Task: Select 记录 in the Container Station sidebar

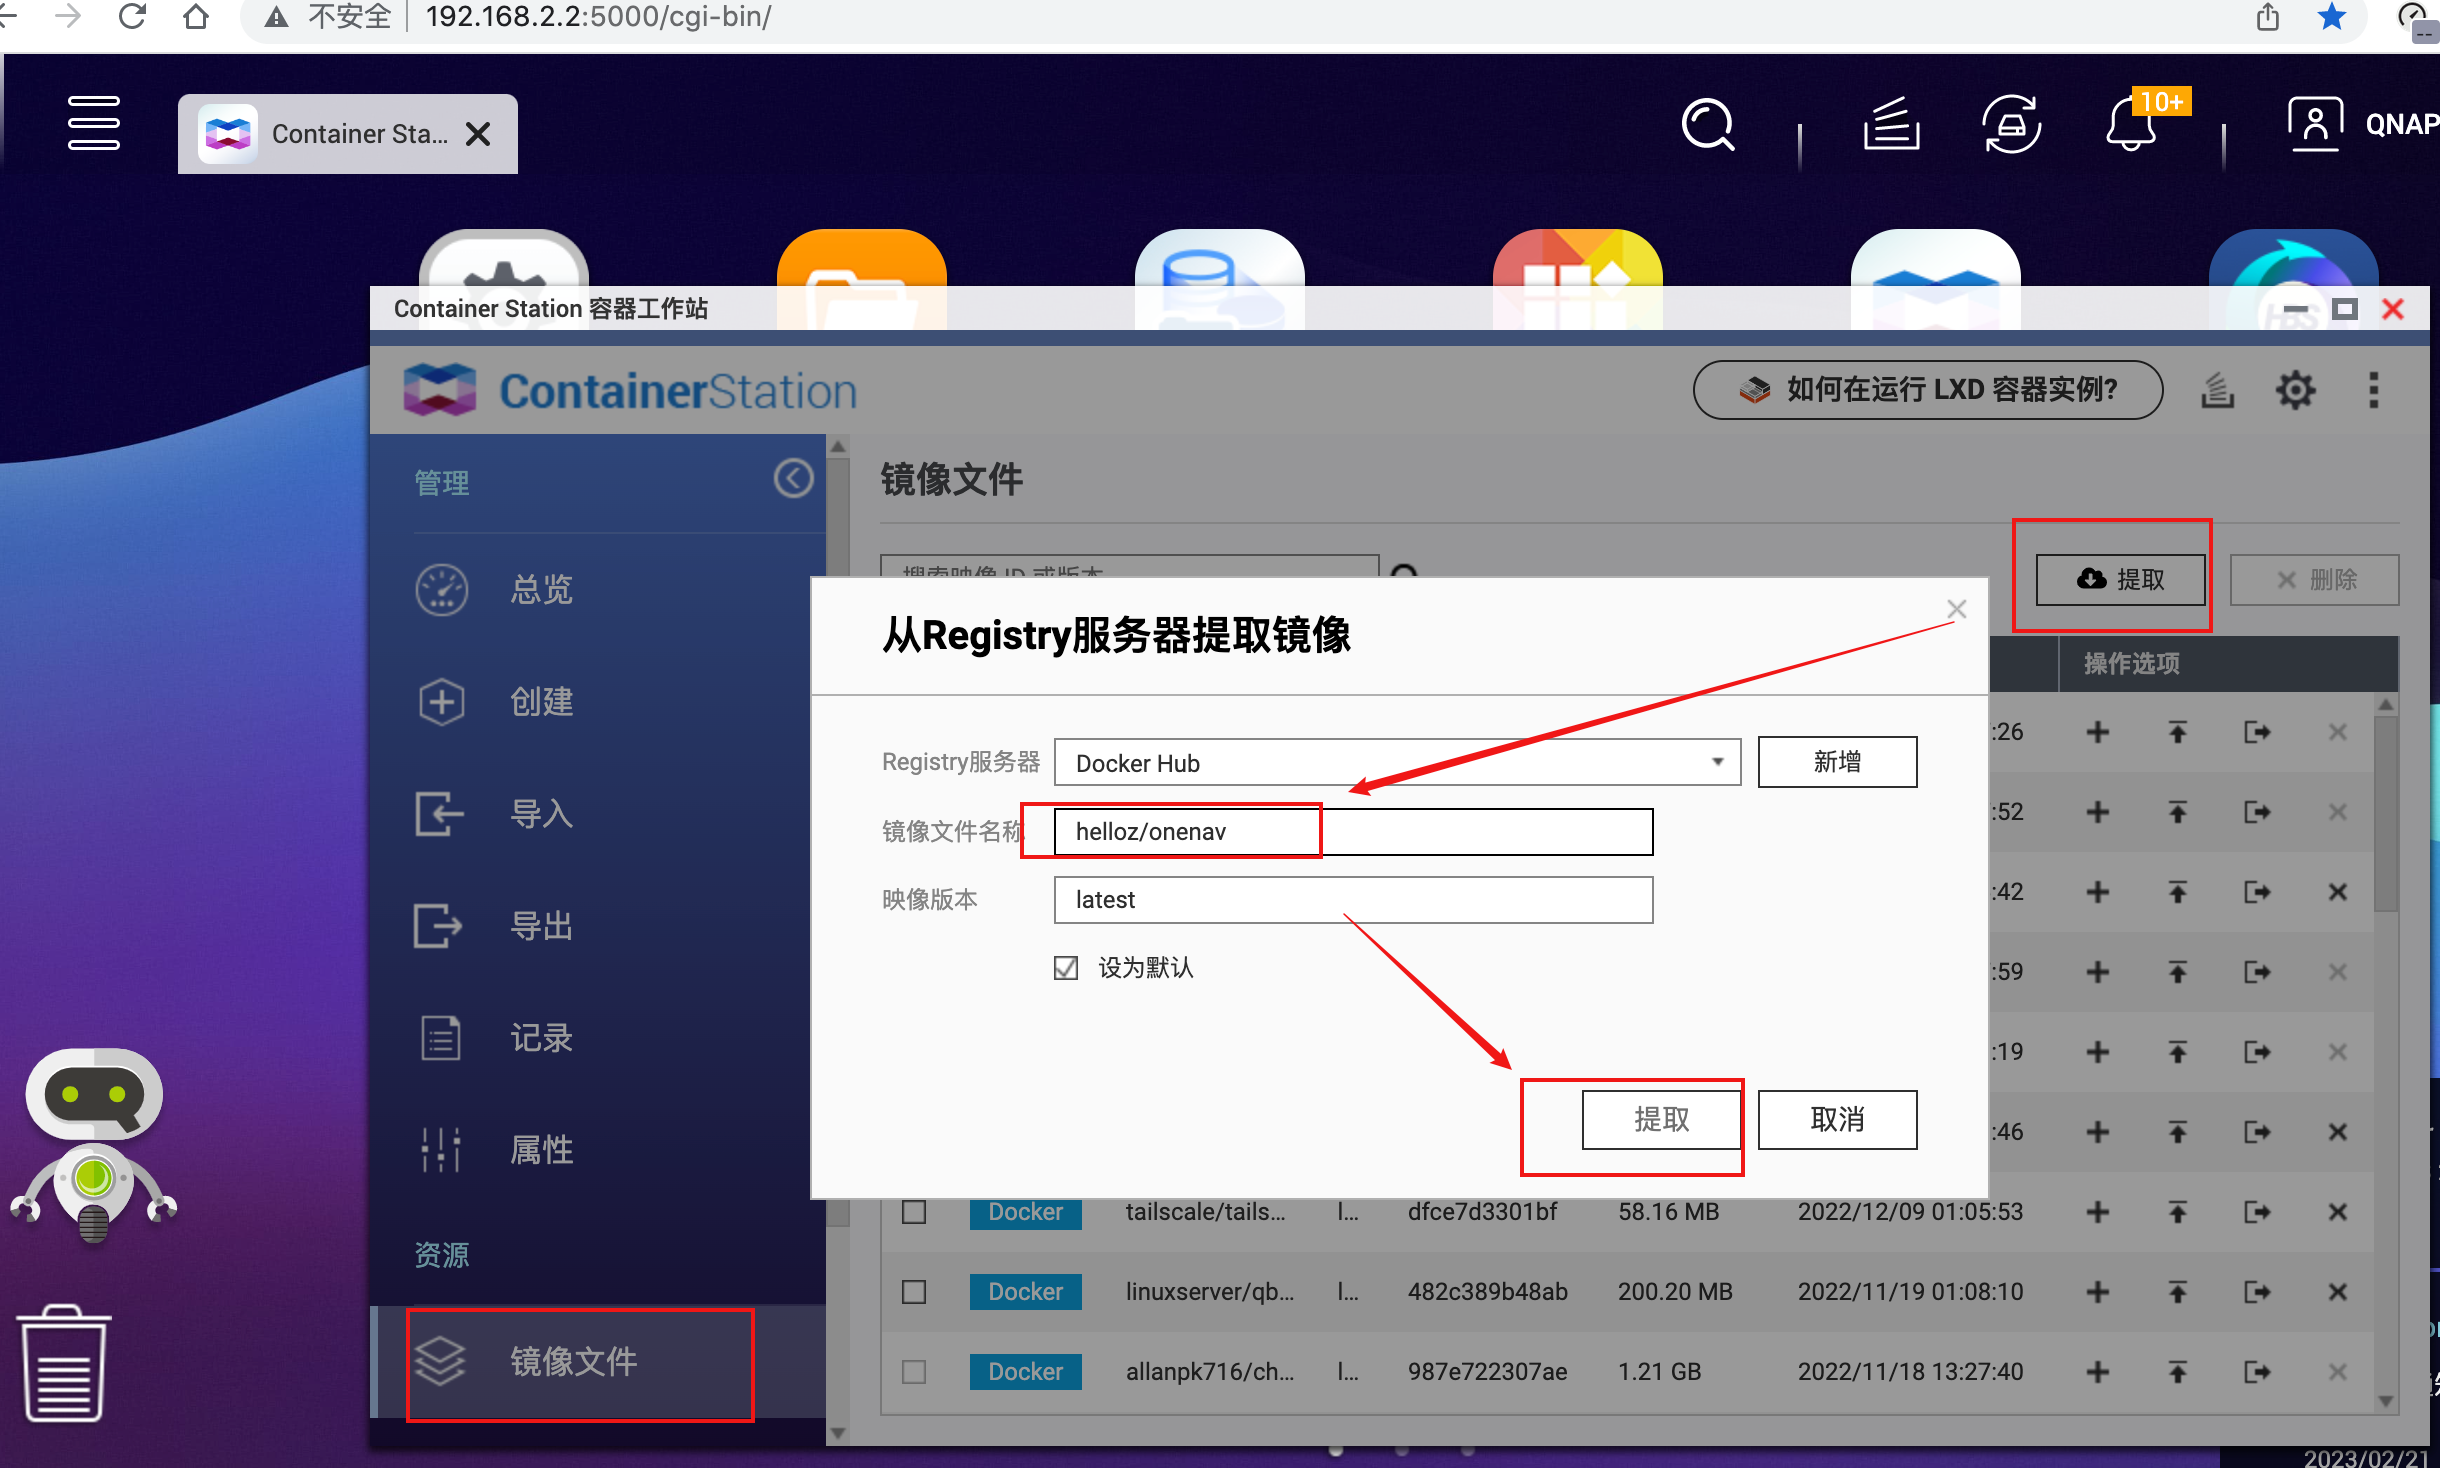Action: point(540,1037)
